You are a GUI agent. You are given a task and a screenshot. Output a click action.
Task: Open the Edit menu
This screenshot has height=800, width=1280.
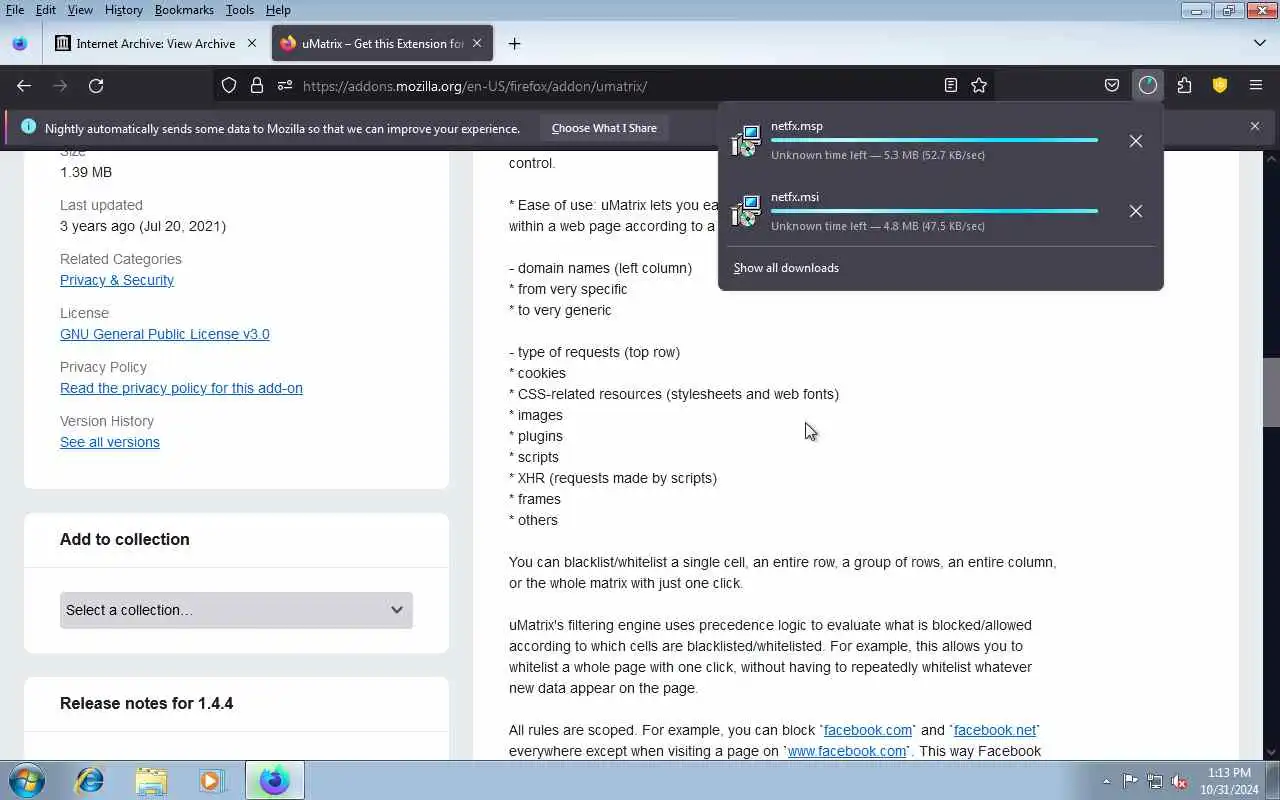(46, 10)
